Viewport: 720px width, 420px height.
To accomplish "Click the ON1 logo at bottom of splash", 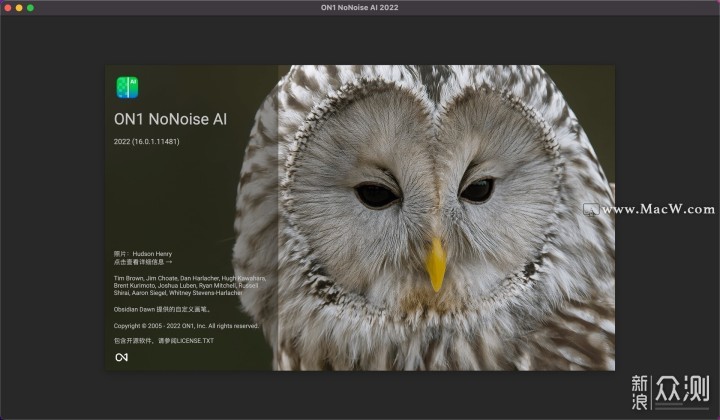I will 122,357.
